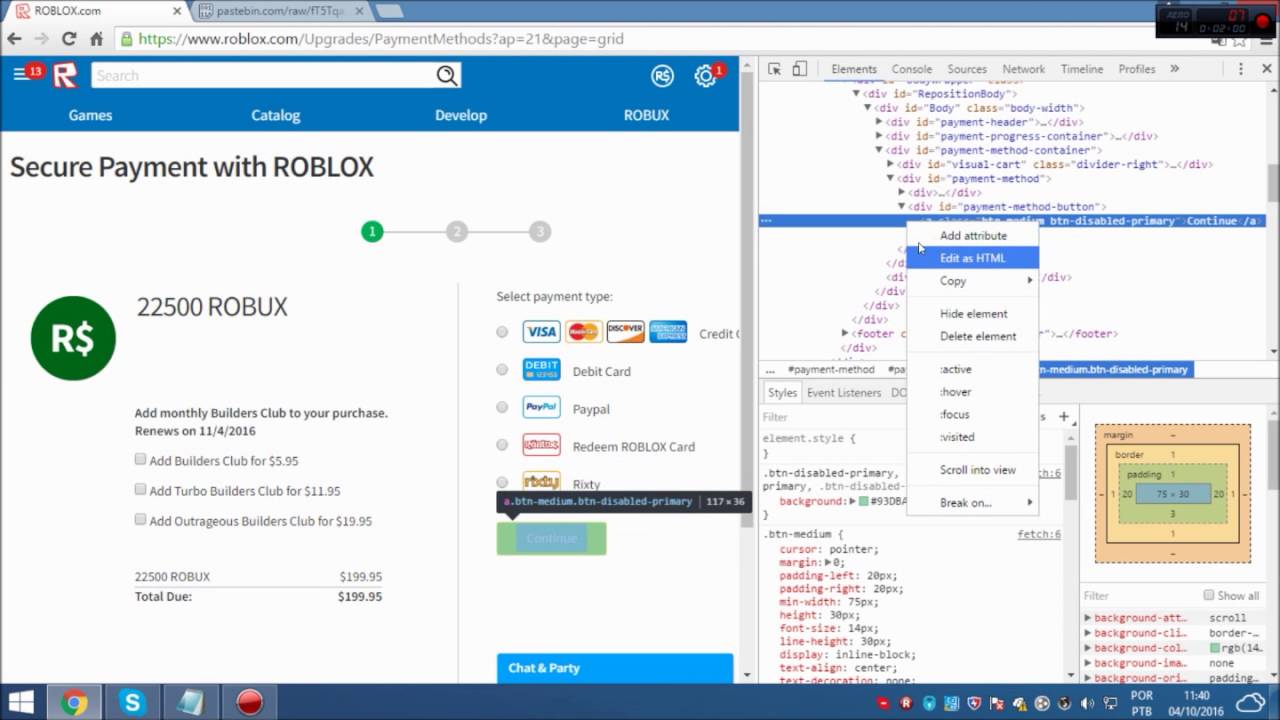The image size is (1280, 720).
Task: Click the PayPal logo icon
Action: click(541, 407)
